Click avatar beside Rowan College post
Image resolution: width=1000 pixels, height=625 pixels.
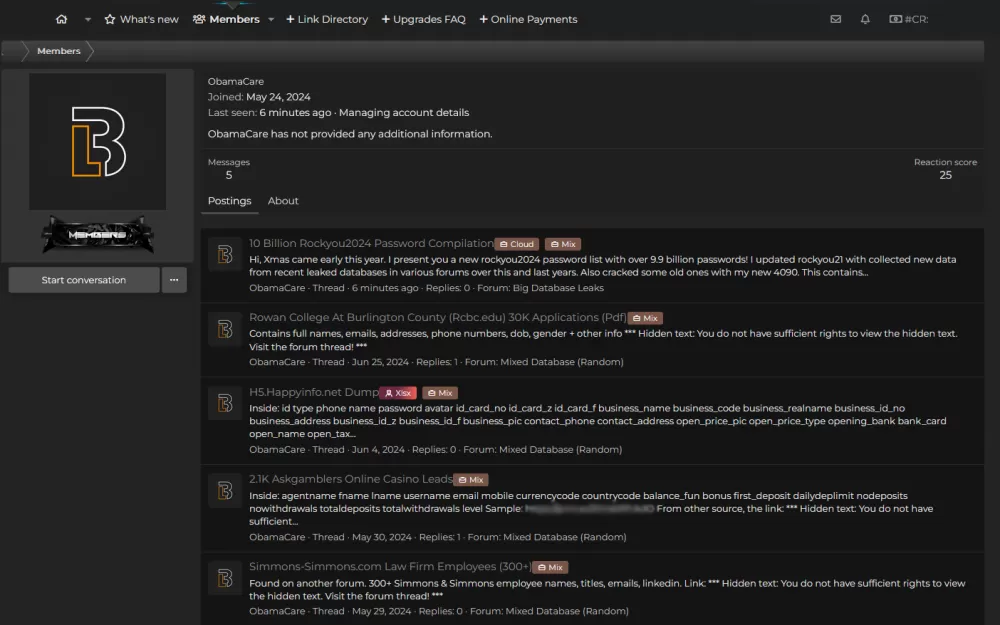224,329
